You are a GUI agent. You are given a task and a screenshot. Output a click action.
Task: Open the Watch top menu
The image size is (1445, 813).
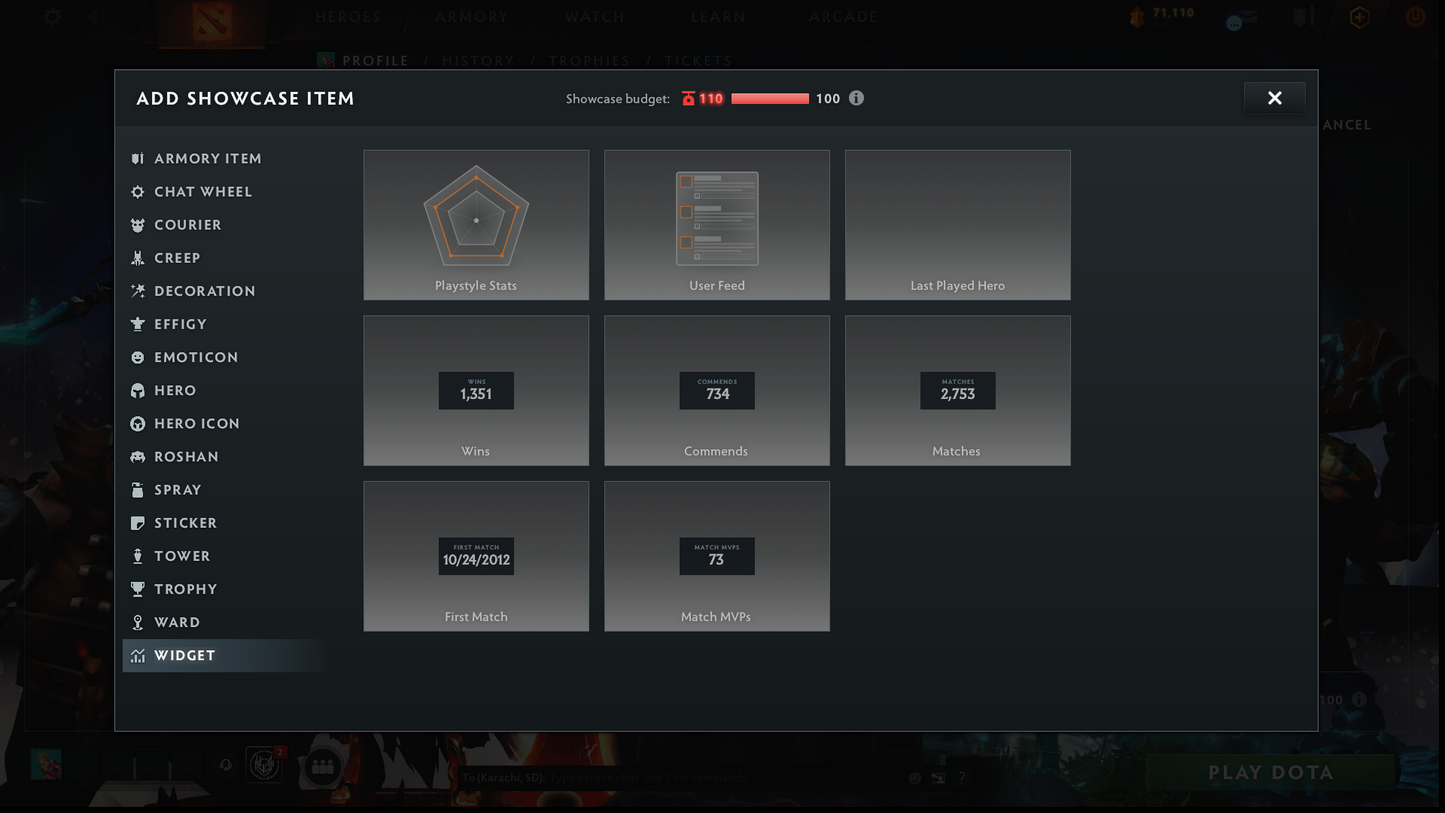pyautogui.click(x=595, y=17)
